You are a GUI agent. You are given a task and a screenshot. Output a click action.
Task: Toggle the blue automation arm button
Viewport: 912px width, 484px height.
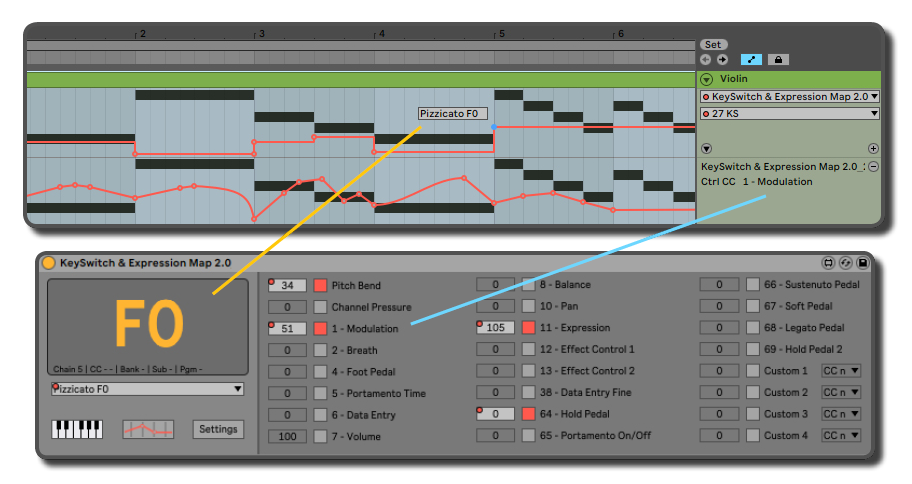click(x=751, y=59)
